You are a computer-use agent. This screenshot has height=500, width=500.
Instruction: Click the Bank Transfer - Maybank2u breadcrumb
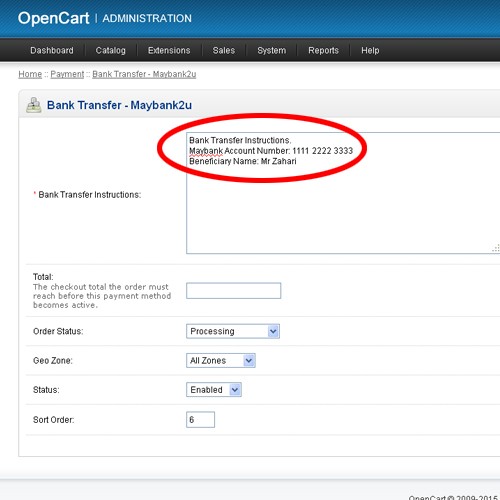pyautogui.click(x=144, y=74)
